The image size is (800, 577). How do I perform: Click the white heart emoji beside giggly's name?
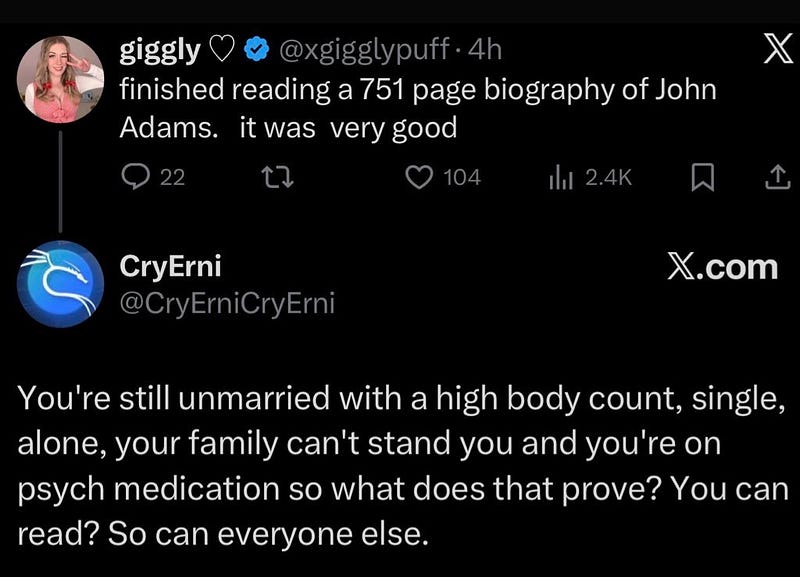(x=225, y=49)
